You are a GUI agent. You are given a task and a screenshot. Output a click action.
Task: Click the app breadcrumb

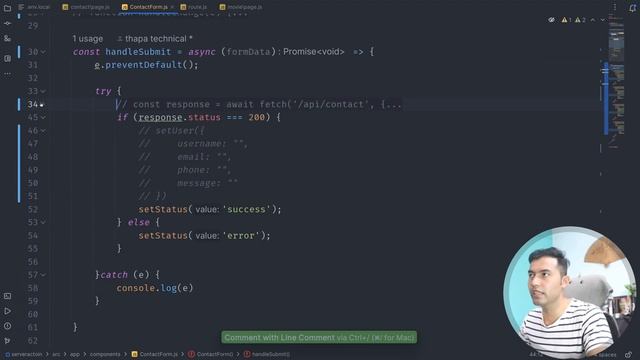point(75,354)
